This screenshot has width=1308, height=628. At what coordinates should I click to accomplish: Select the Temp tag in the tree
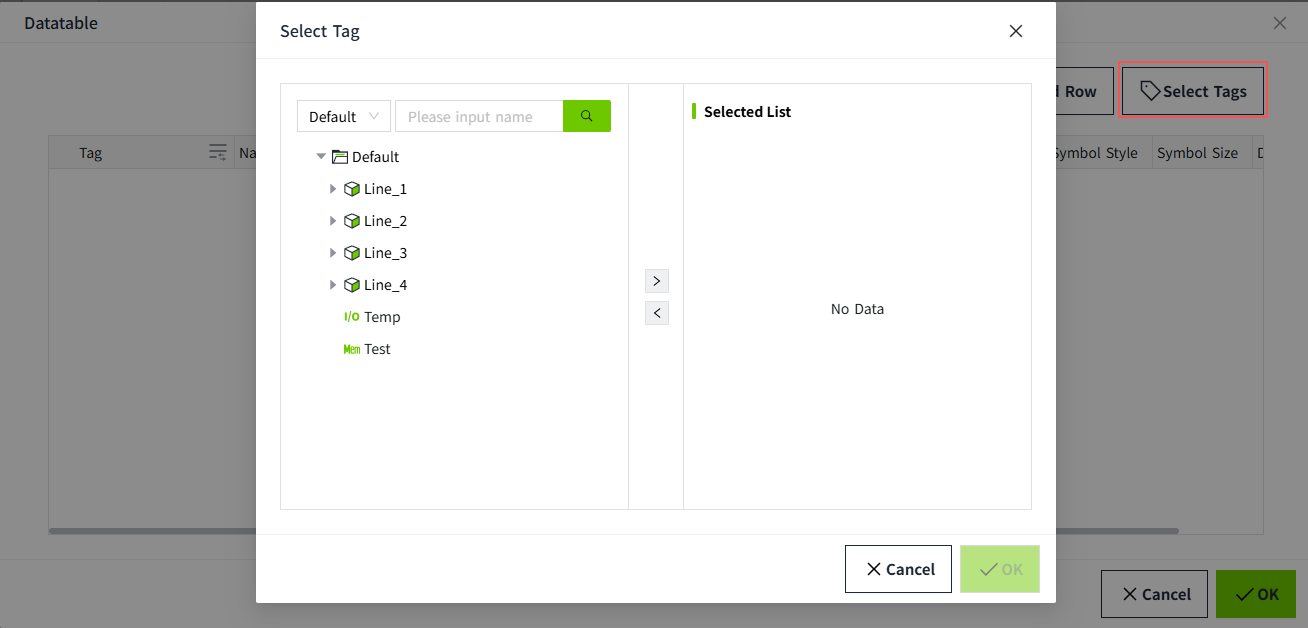tap(382, 317)
